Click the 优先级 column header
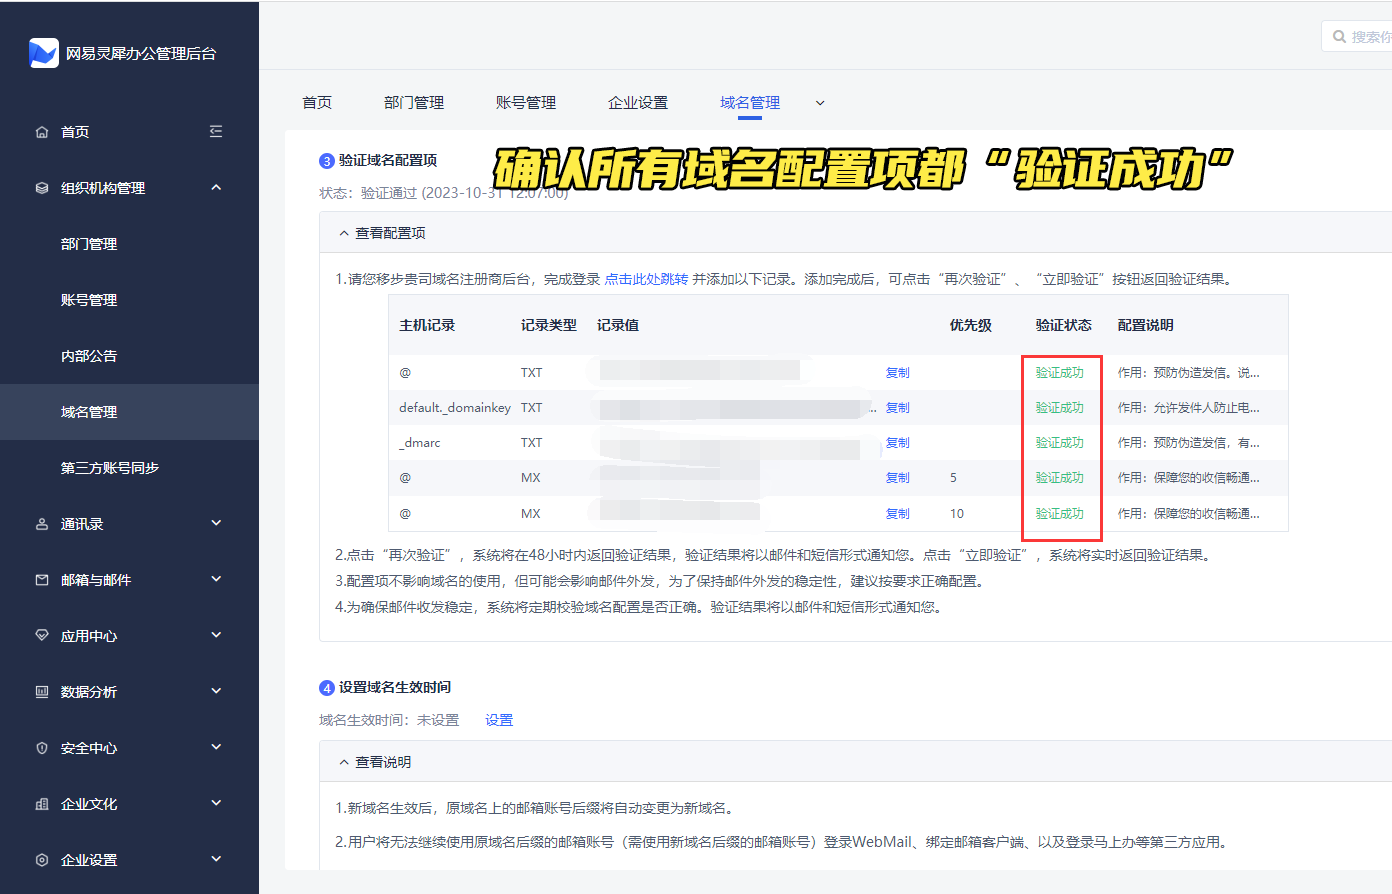The width and height of the screenshot is (1392, 894). coord(971,325)
